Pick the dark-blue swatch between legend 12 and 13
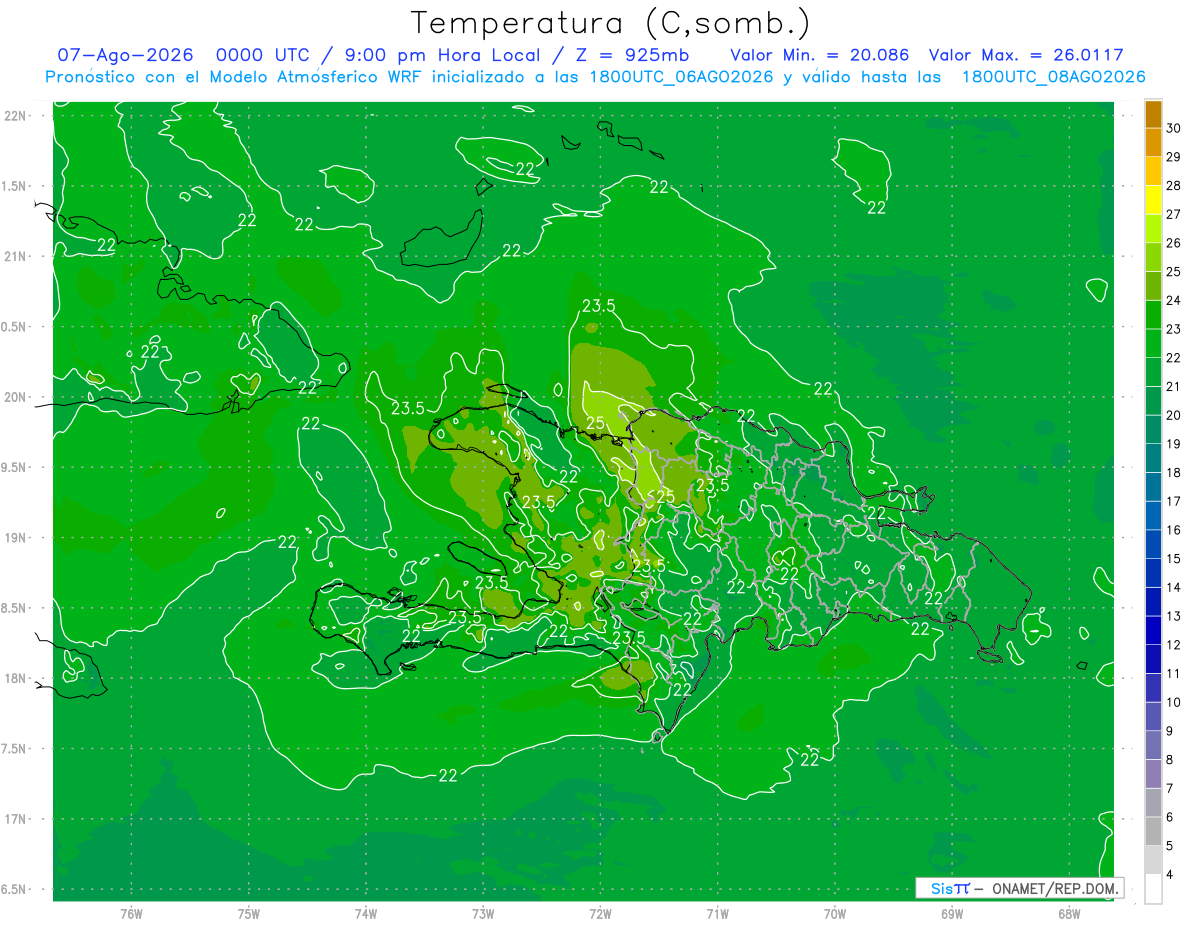This screenshot has width=1200, height=927. pos(1153,630)
